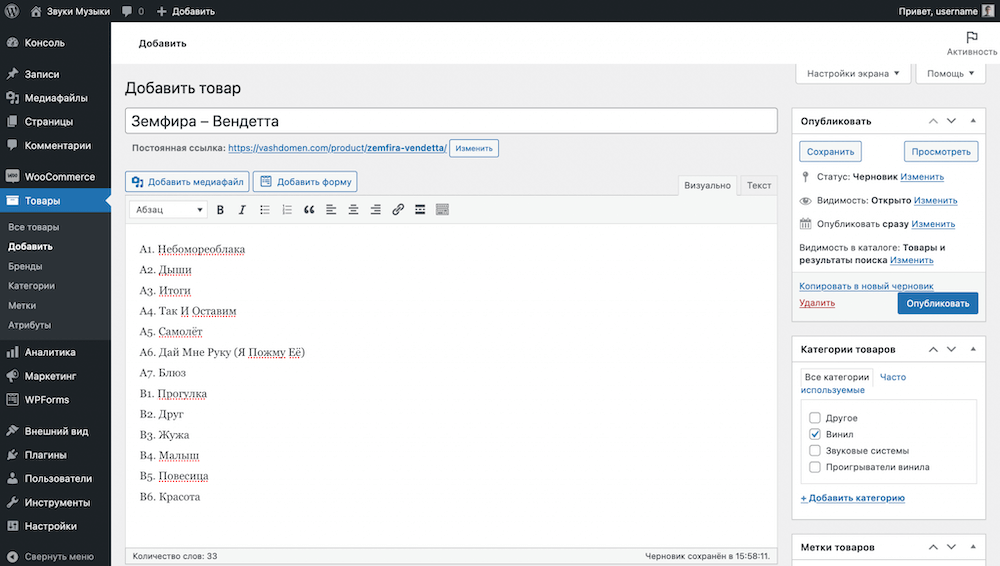Click Добавить медиафайл button
Viewport: 1000px width, 566px height.
coord(188,182)
